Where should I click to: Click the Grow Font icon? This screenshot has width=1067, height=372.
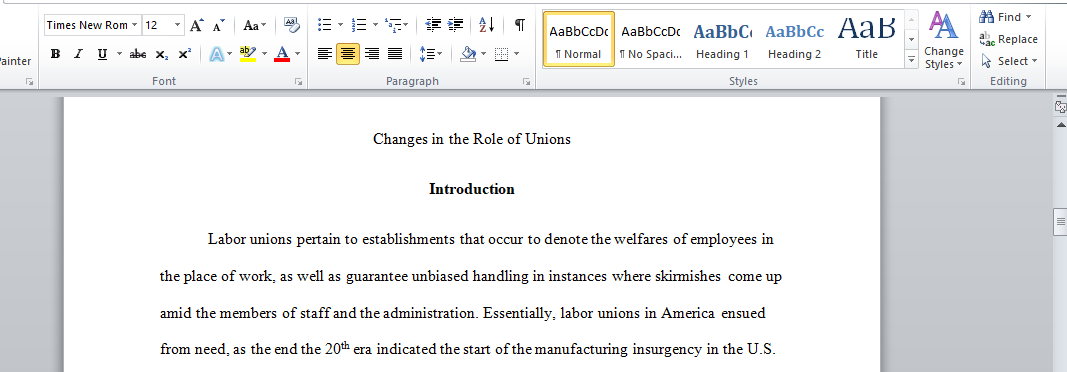(197, 26)
